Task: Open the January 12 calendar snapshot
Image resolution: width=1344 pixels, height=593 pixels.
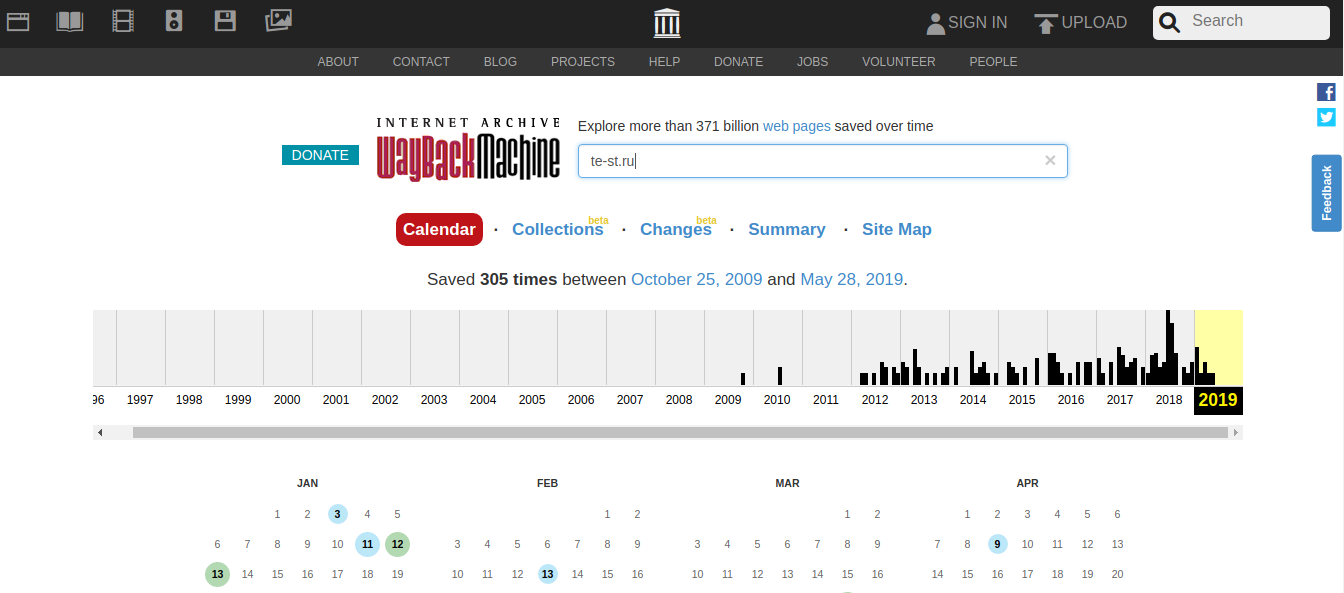Action: tap(397, 544)
